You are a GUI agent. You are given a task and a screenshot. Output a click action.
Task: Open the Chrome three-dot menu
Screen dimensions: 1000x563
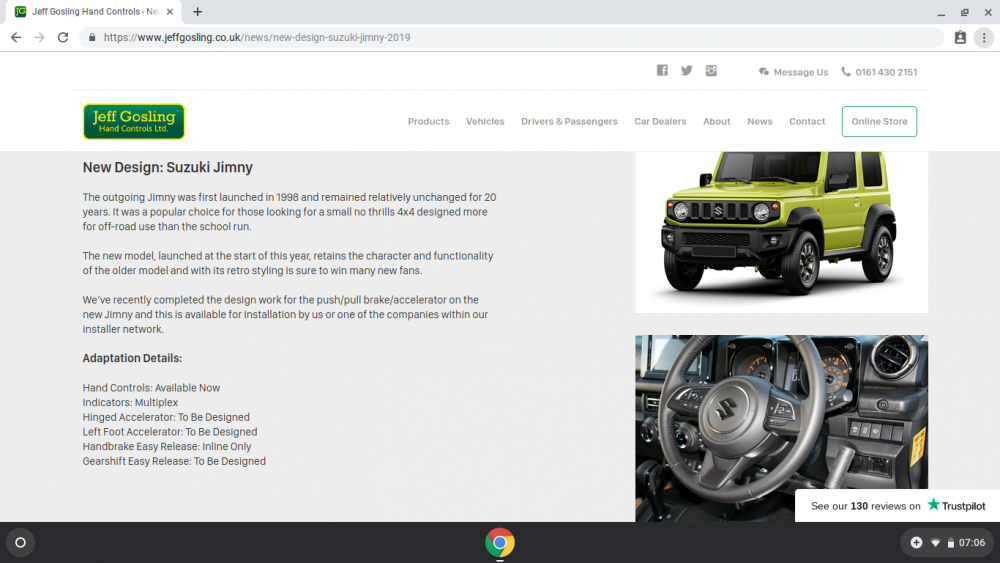click(x=984, y=38)
